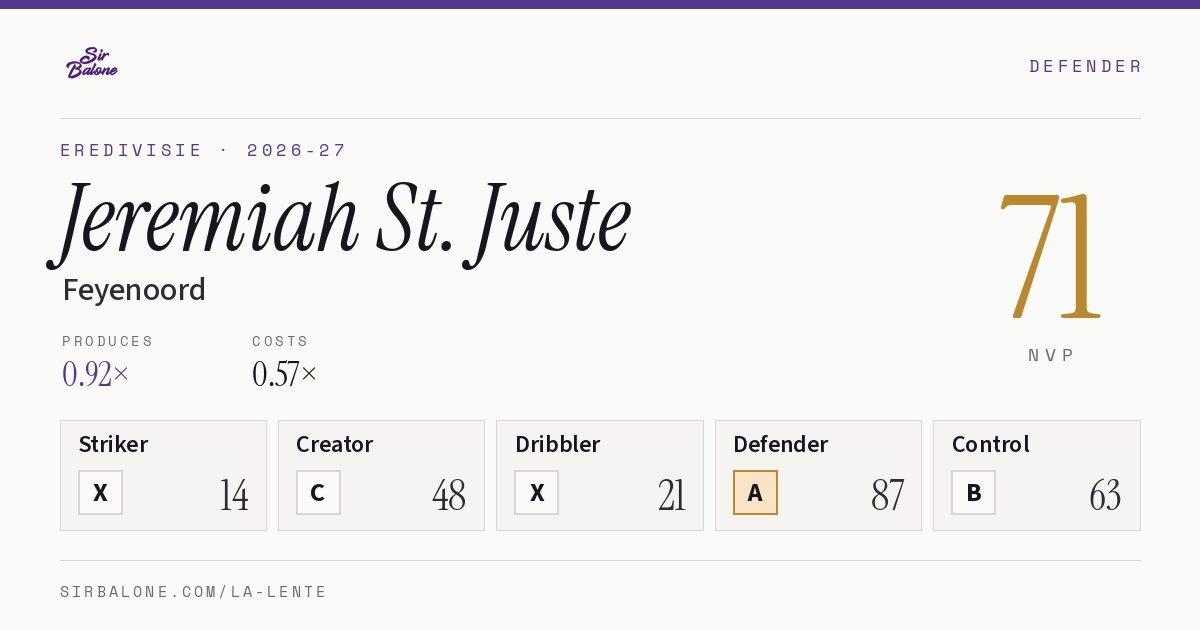Click the NVP label under the score
The width and height of the screenshot is (1200, 630).
[x=1051, y=355]
